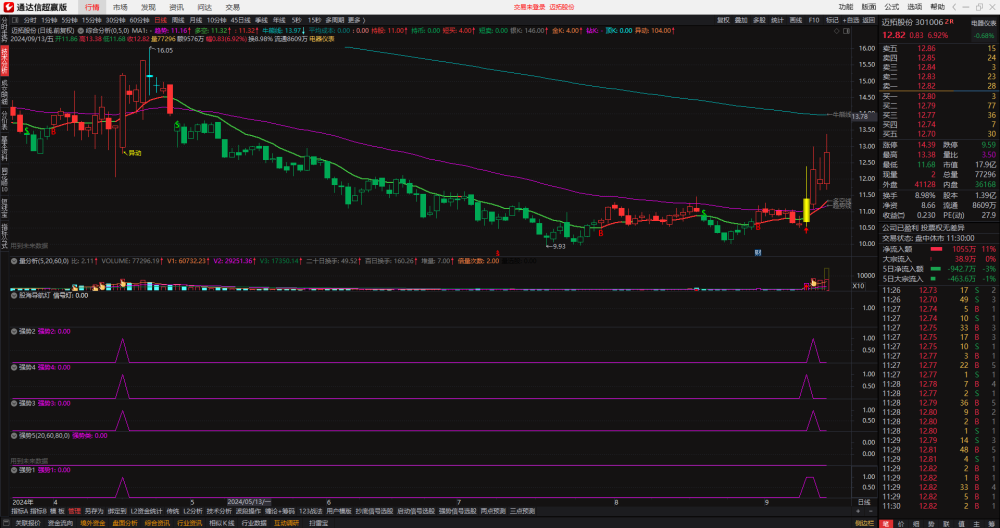1000x528 pixels.
Task: Click the 5日大宗流入 green flow bar
Action: coord(933,279)
